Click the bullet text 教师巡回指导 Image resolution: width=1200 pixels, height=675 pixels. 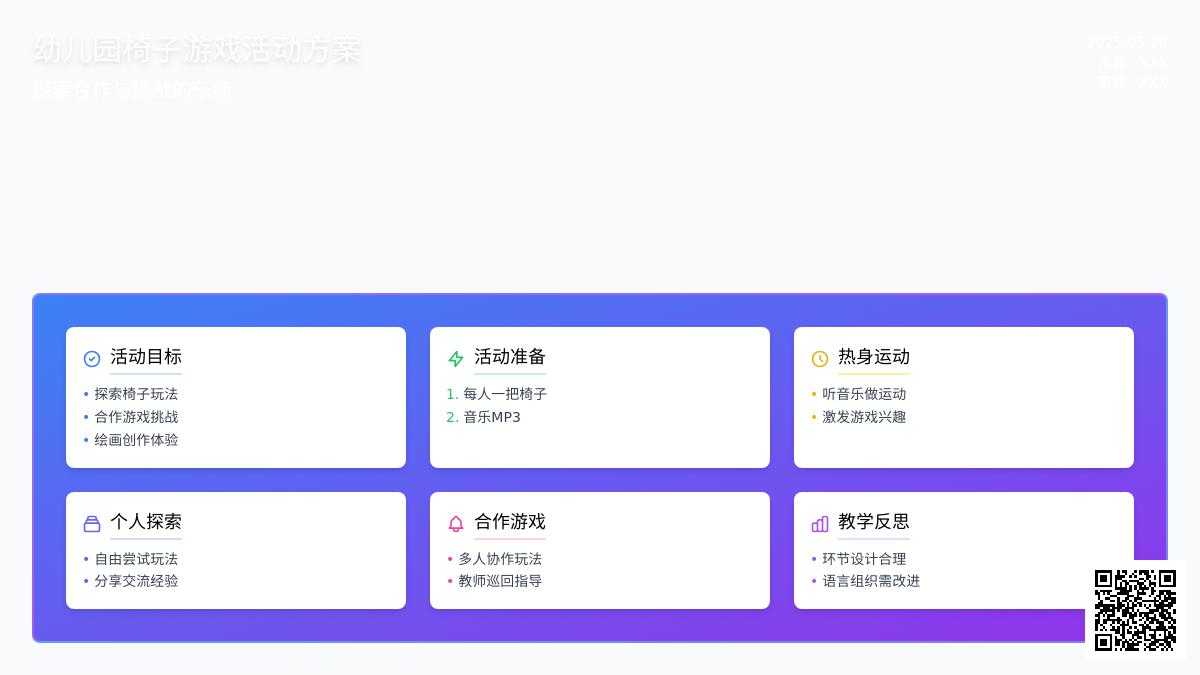click(x=500, y=581)
